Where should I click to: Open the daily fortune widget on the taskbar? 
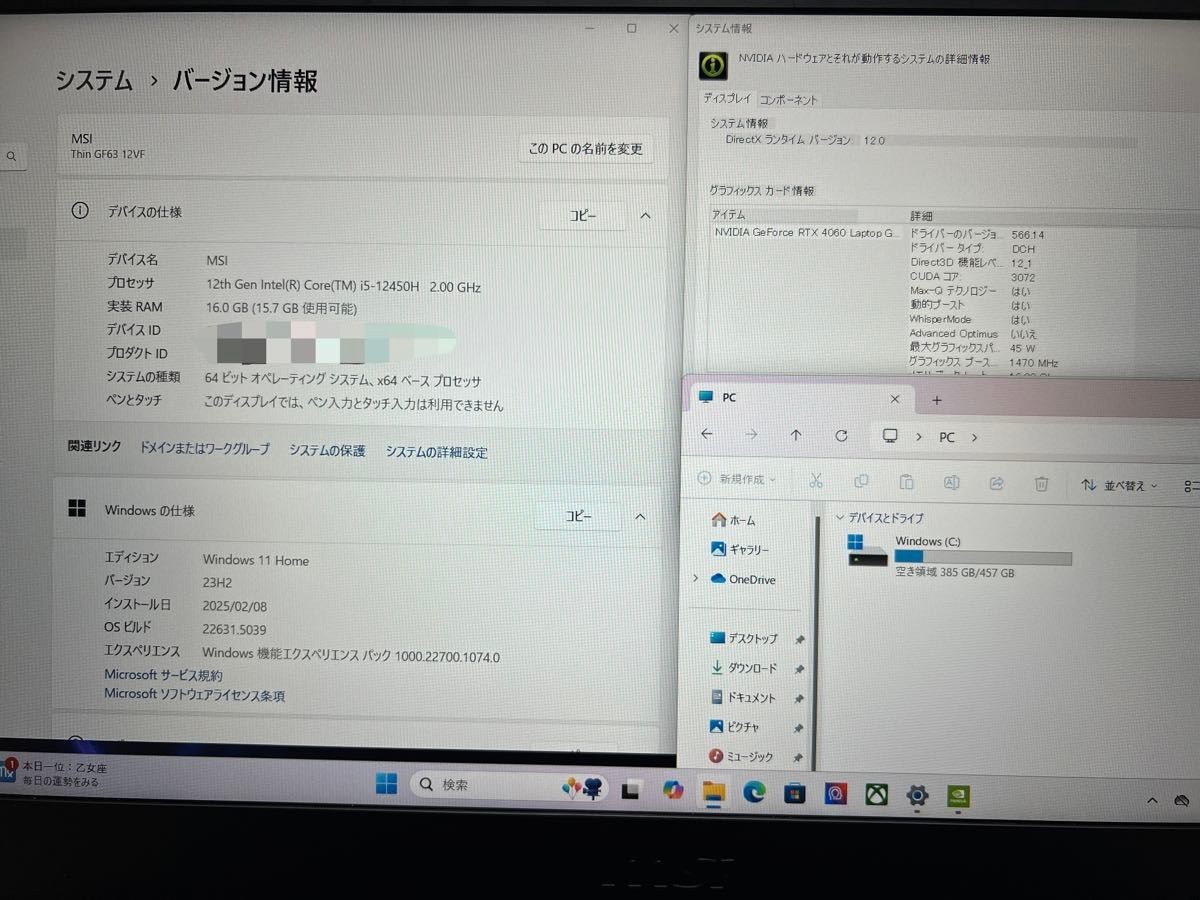(x=55, y=774)
